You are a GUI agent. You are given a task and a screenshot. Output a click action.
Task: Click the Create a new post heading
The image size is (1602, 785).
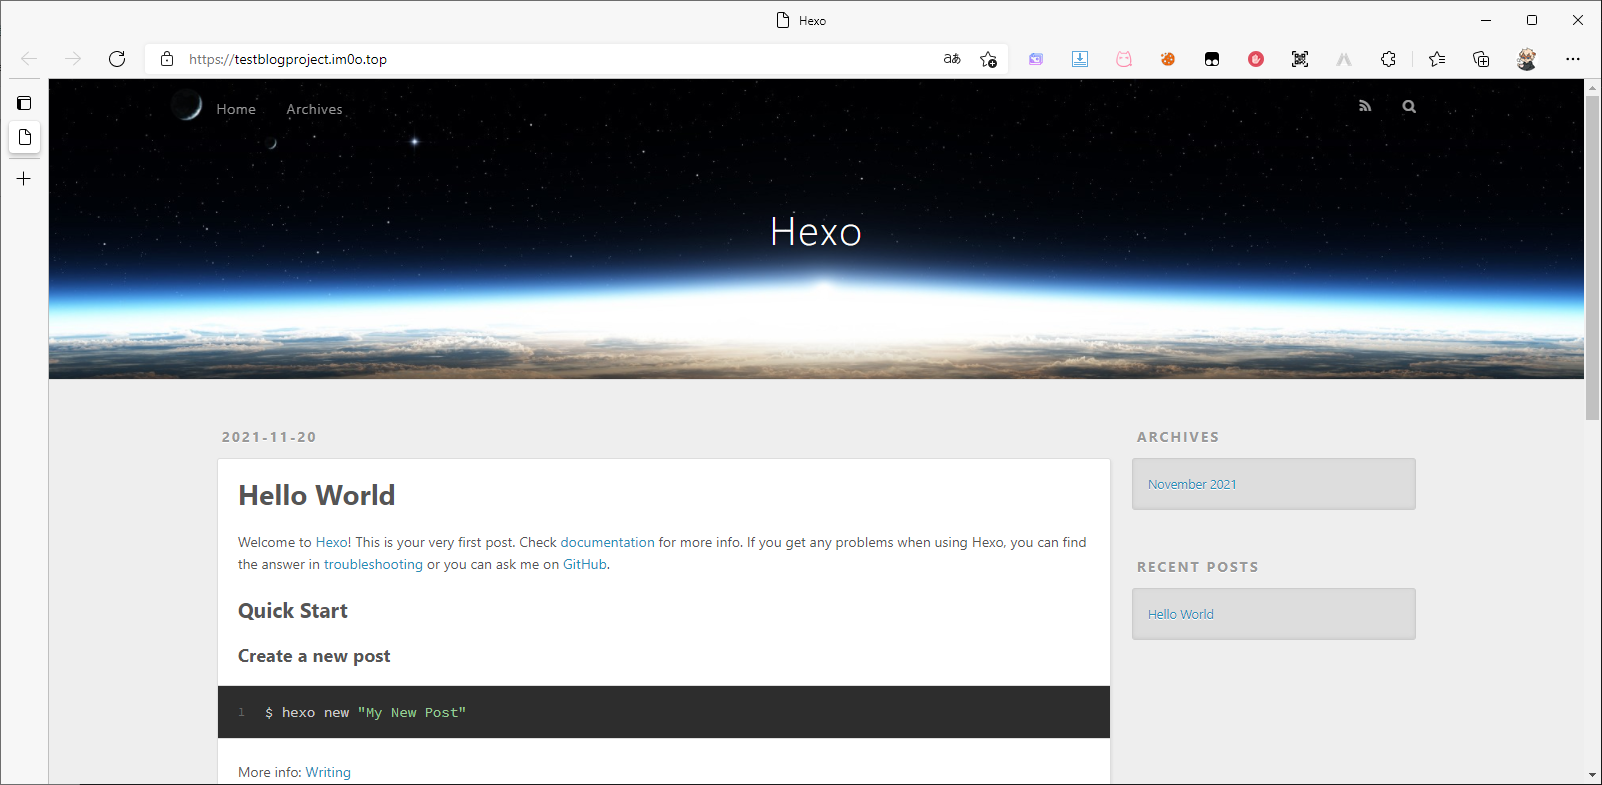[x=314, y=656]
